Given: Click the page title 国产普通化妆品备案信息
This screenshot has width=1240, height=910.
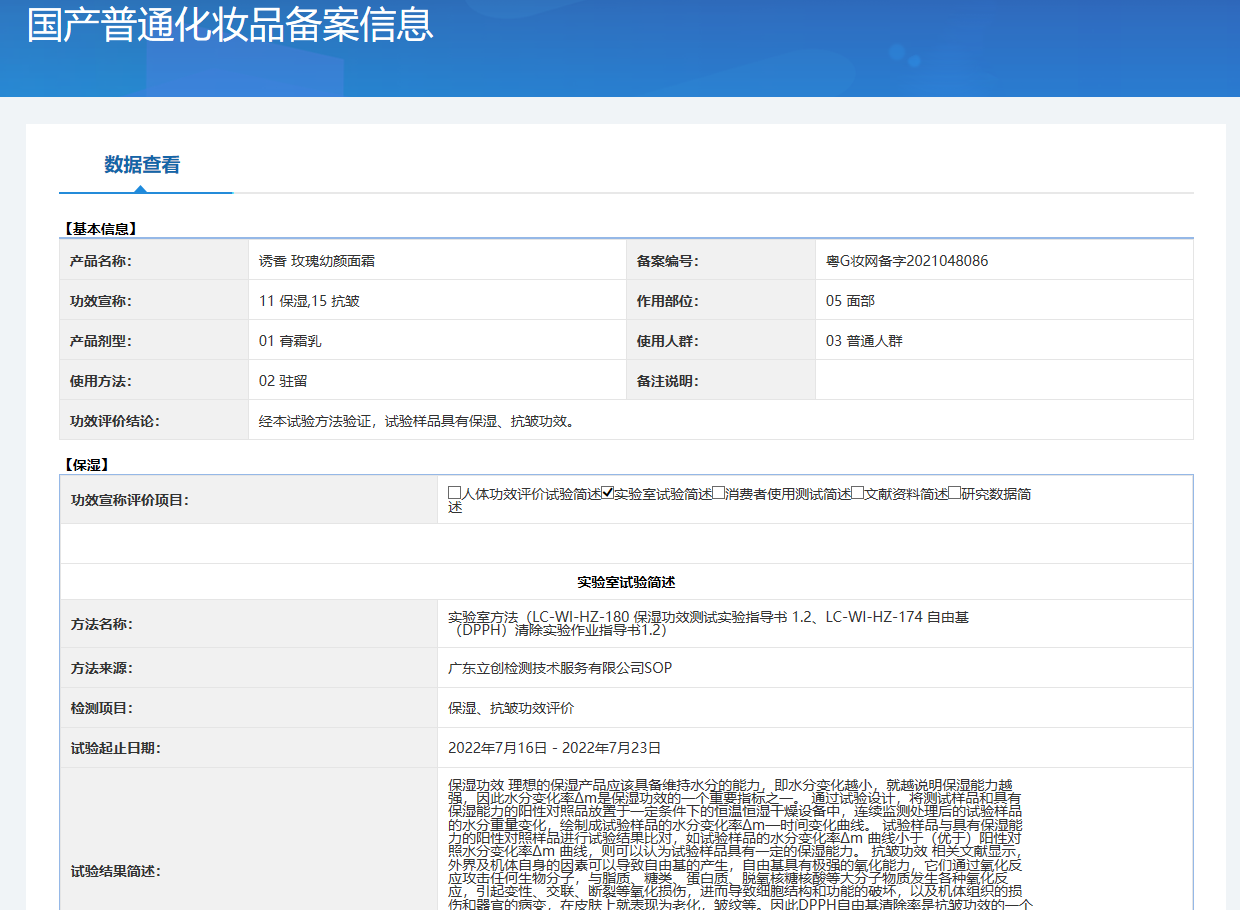Looking at the screenshot, I should (230, 24).
